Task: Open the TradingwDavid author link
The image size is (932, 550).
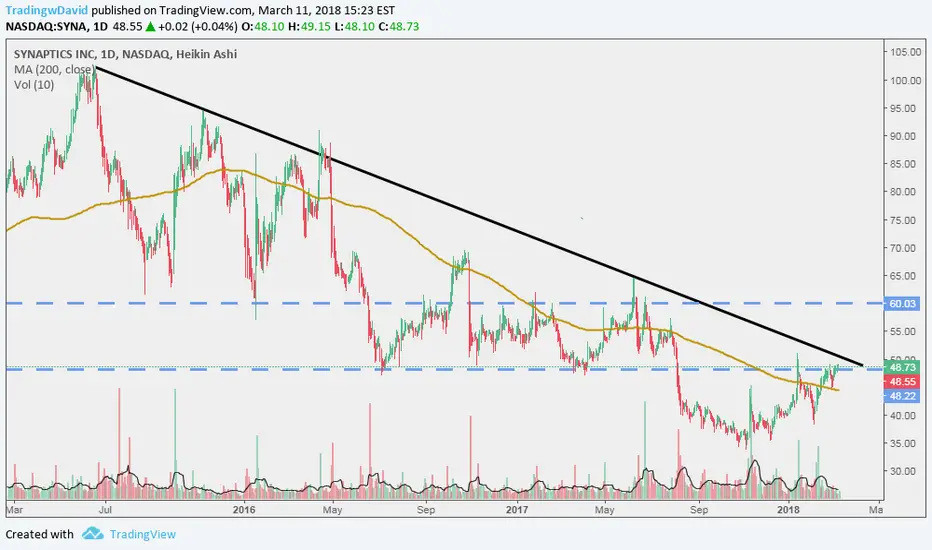Action: (x=47, y=10)
